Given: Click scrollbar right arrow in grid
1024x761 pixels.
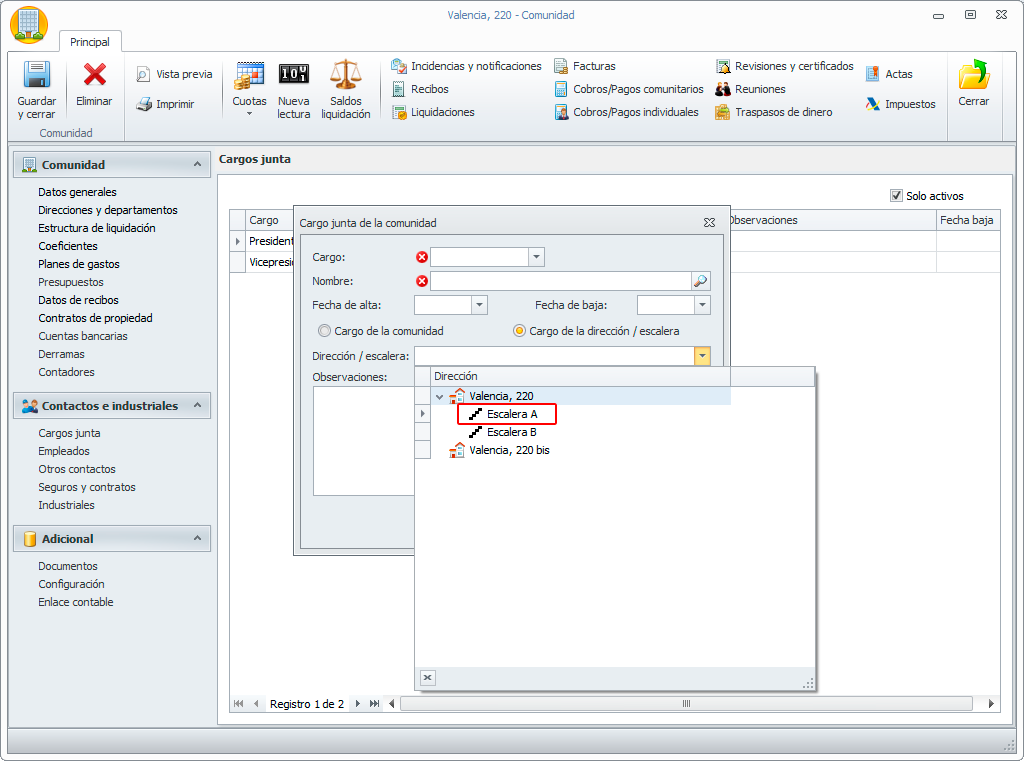Looking at the screenshot, I should (x=991, y=704).
